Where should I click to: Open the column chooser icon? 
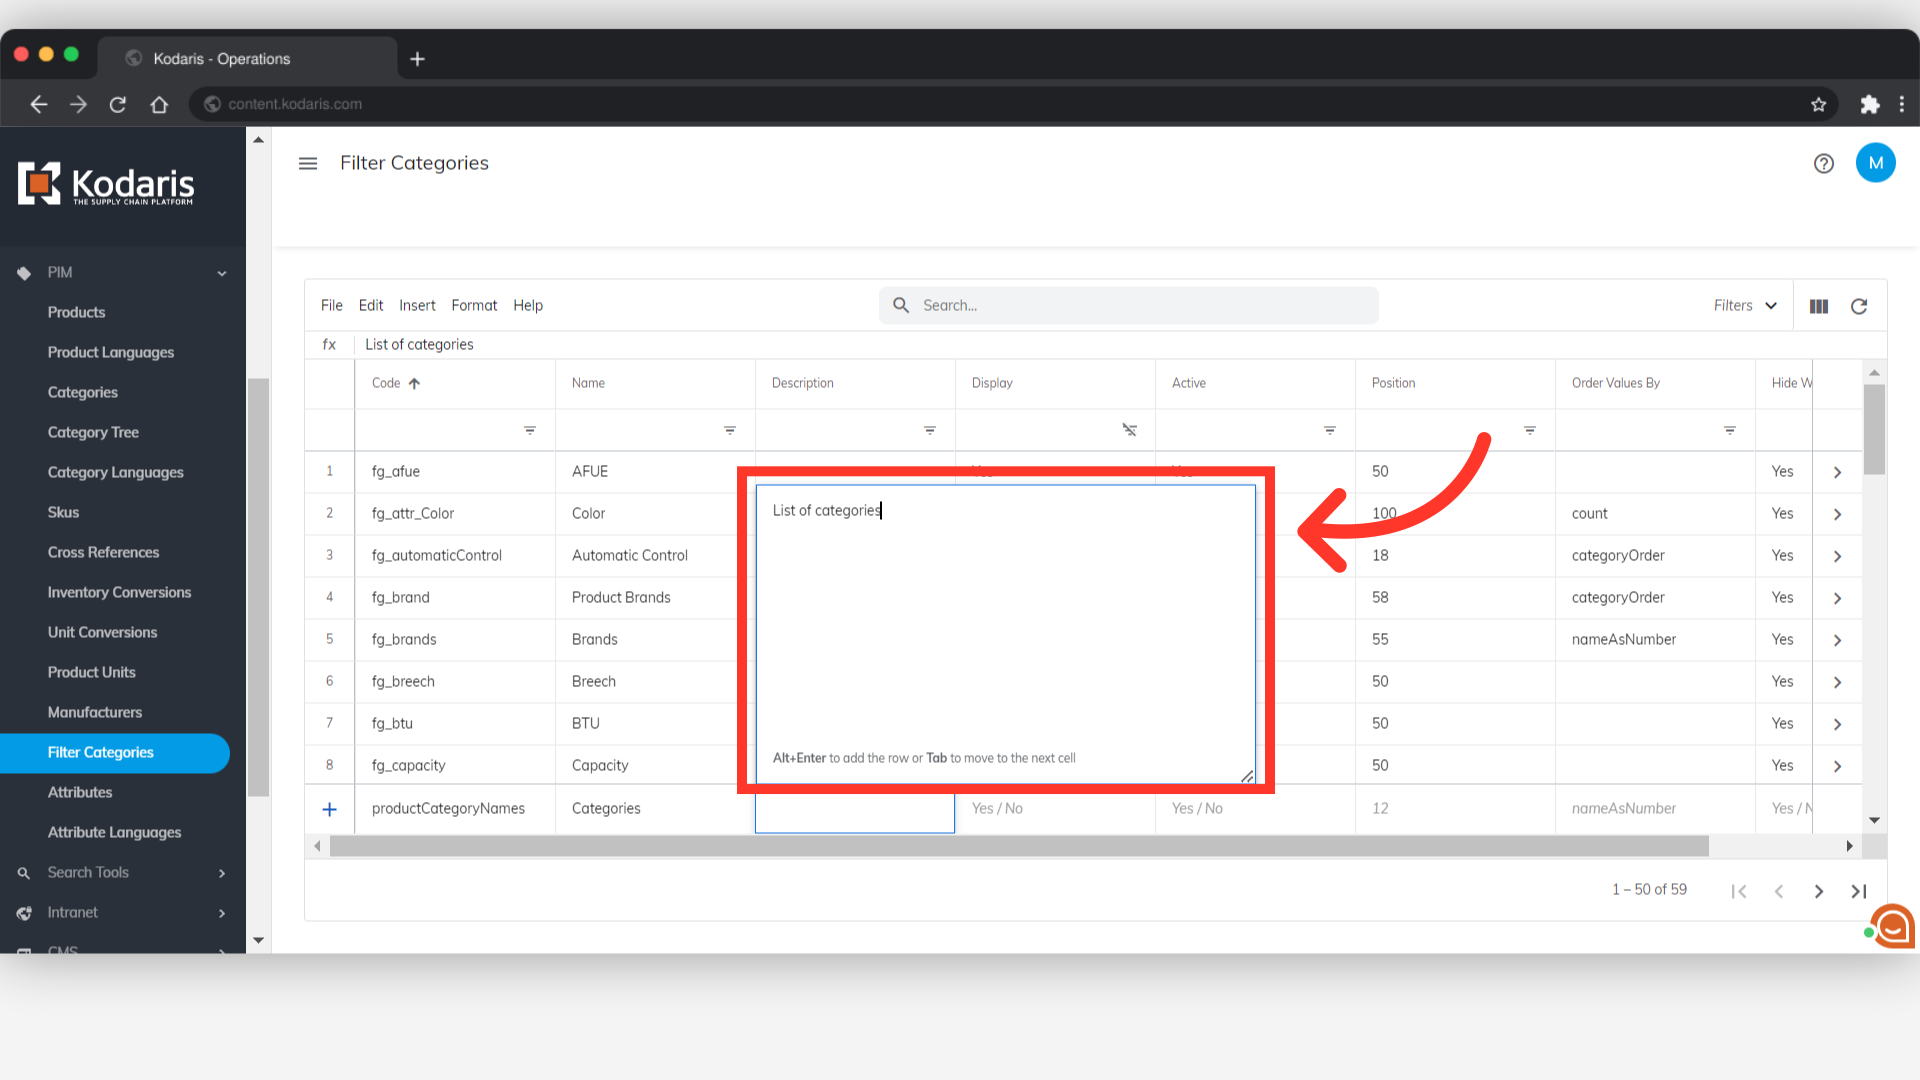click(1818, 307)
